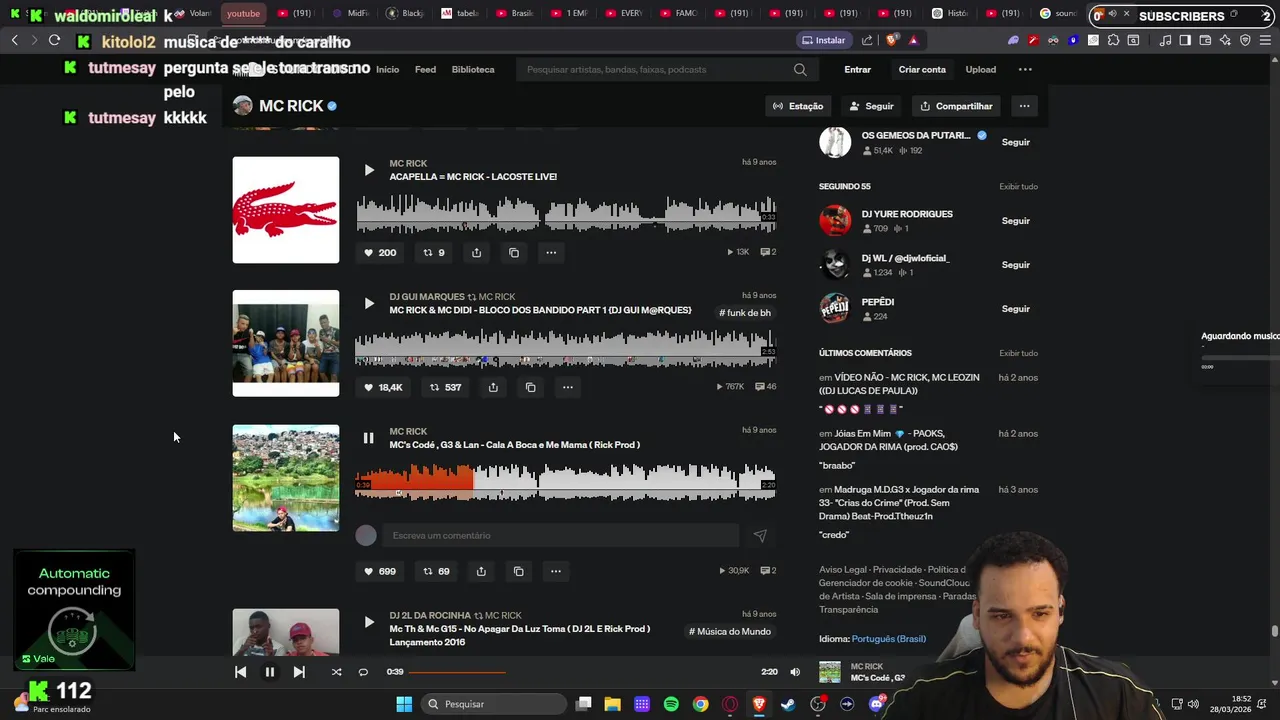Skip to previous track in bottom player
The height and width of the screenshot is (720, 1280).
(x=240, y=672)
